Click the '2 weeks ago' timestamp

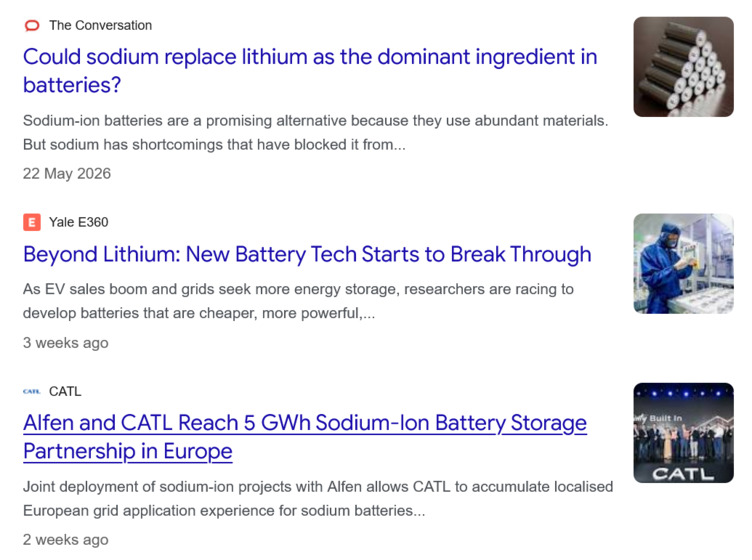coord(66,540)
